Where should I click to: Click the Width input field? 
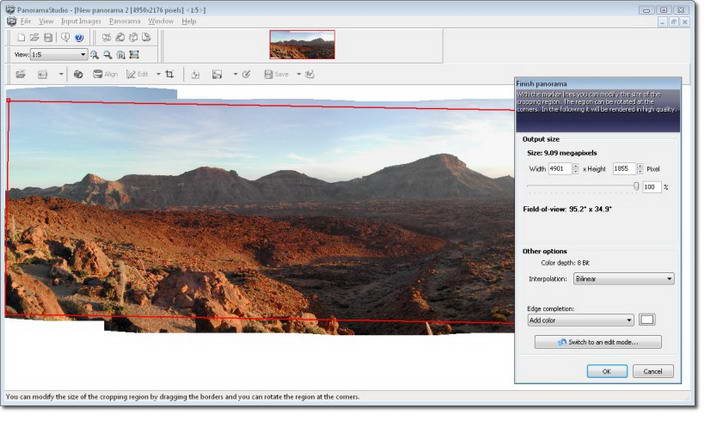(558, 169)
